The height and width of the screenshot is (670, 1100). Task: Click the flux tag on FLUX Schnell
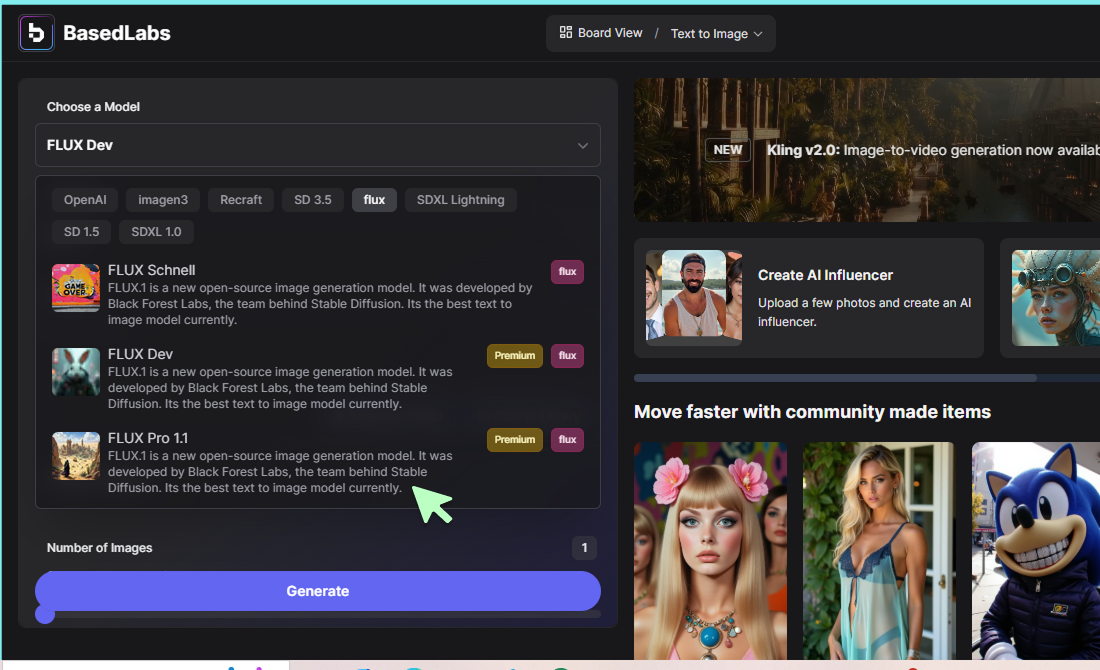[x=568, y=272]
